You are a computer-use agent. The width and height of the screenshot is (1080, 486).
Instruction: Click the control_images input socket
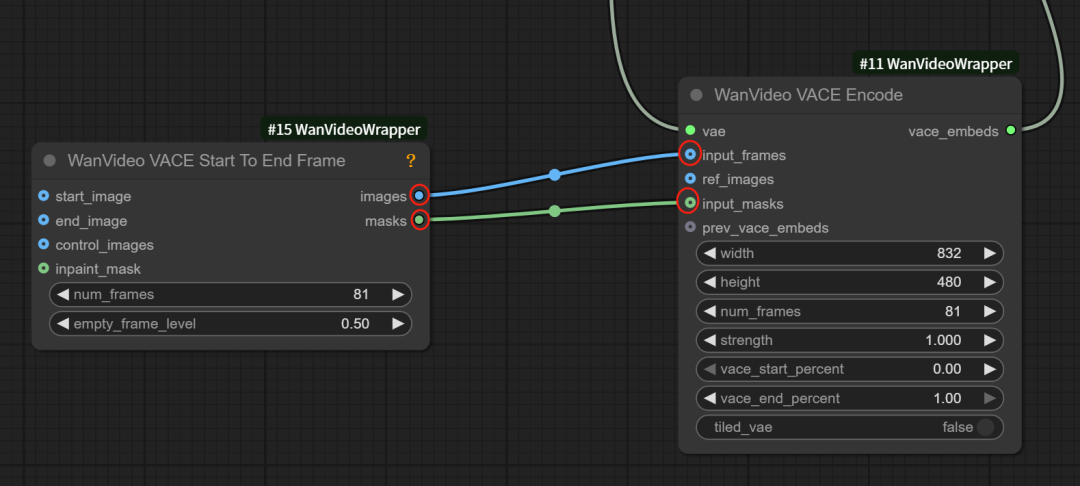click(43, 245)
